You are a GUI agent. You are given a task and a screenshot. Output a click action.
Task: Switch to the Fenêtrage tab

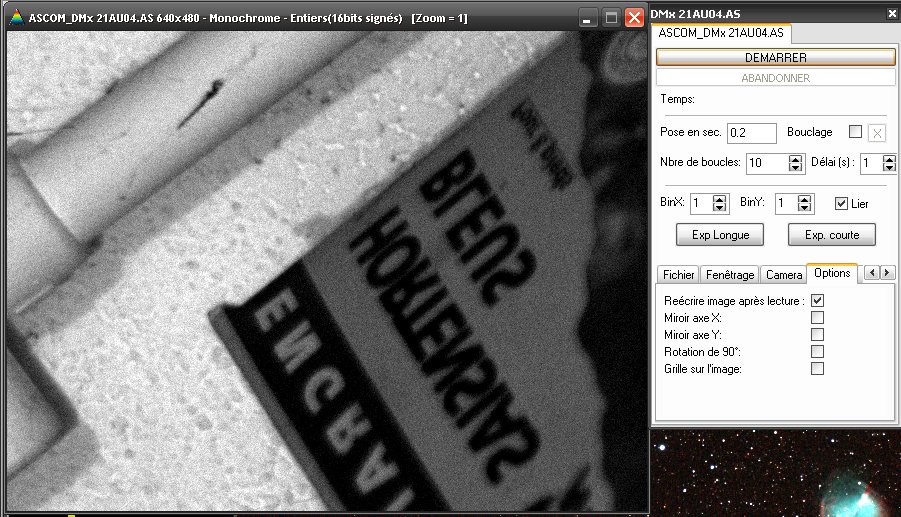[x=729, y=274]
